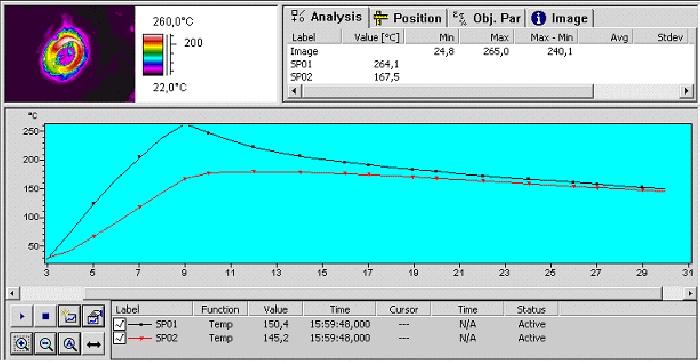Image resolution: width=700 pixels, height=362 pixels.
Task: Click the 167,5 value for SP02
Action: click(x=386, y=77)
